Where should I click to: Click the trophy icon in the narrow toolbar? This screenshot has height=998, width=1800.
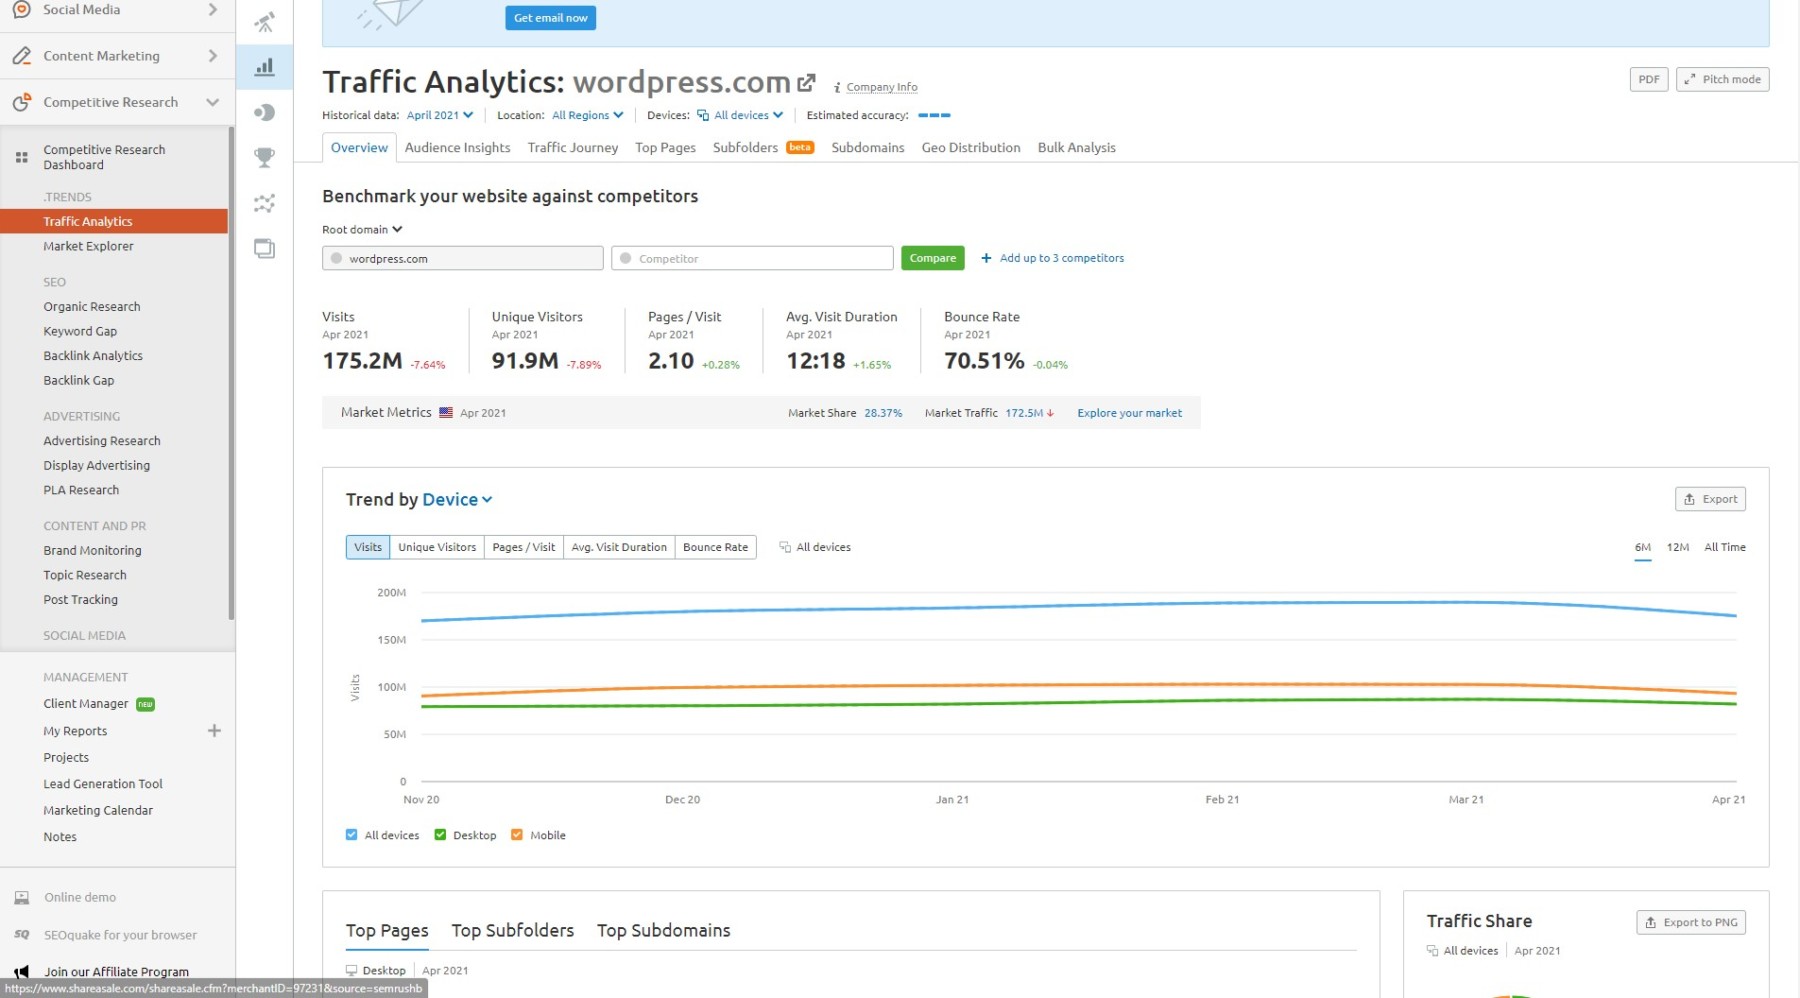[264, 157]
